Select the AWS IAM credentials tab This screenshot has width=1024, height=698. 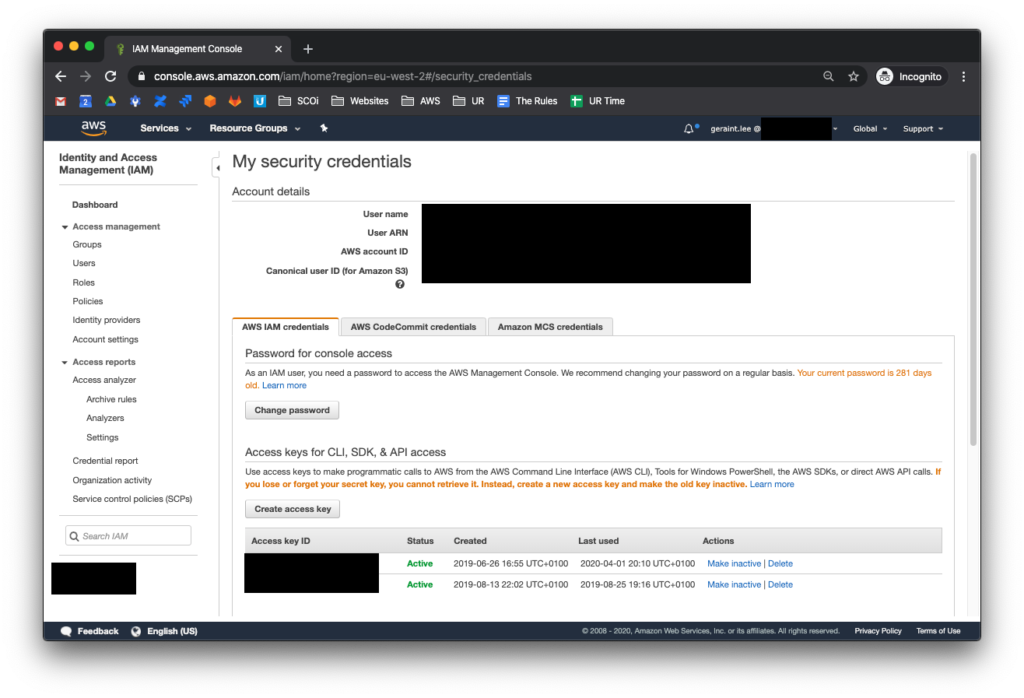tap(285, 326)
